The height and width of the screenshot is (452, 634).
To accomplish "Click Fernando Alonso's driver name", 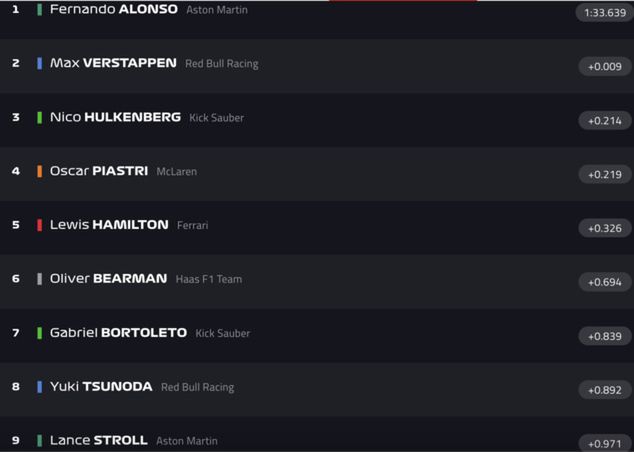I will tap(113, 9).
